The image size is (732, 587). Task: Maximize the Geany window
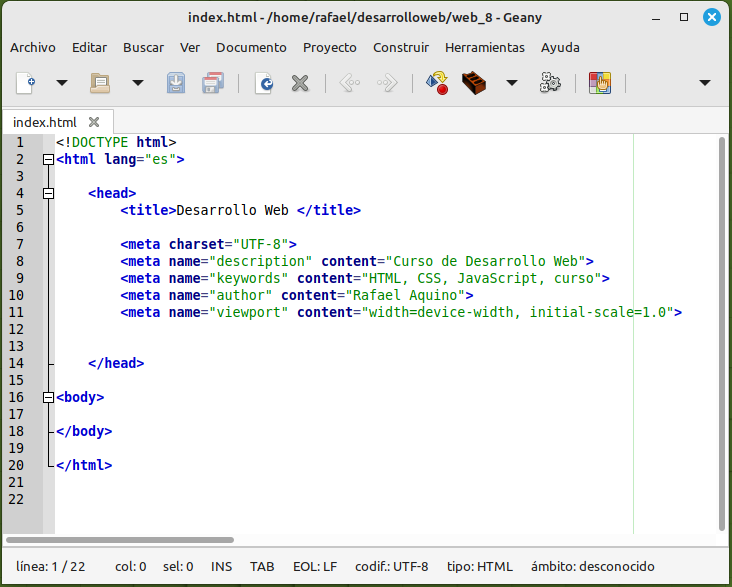pos(684,17)
